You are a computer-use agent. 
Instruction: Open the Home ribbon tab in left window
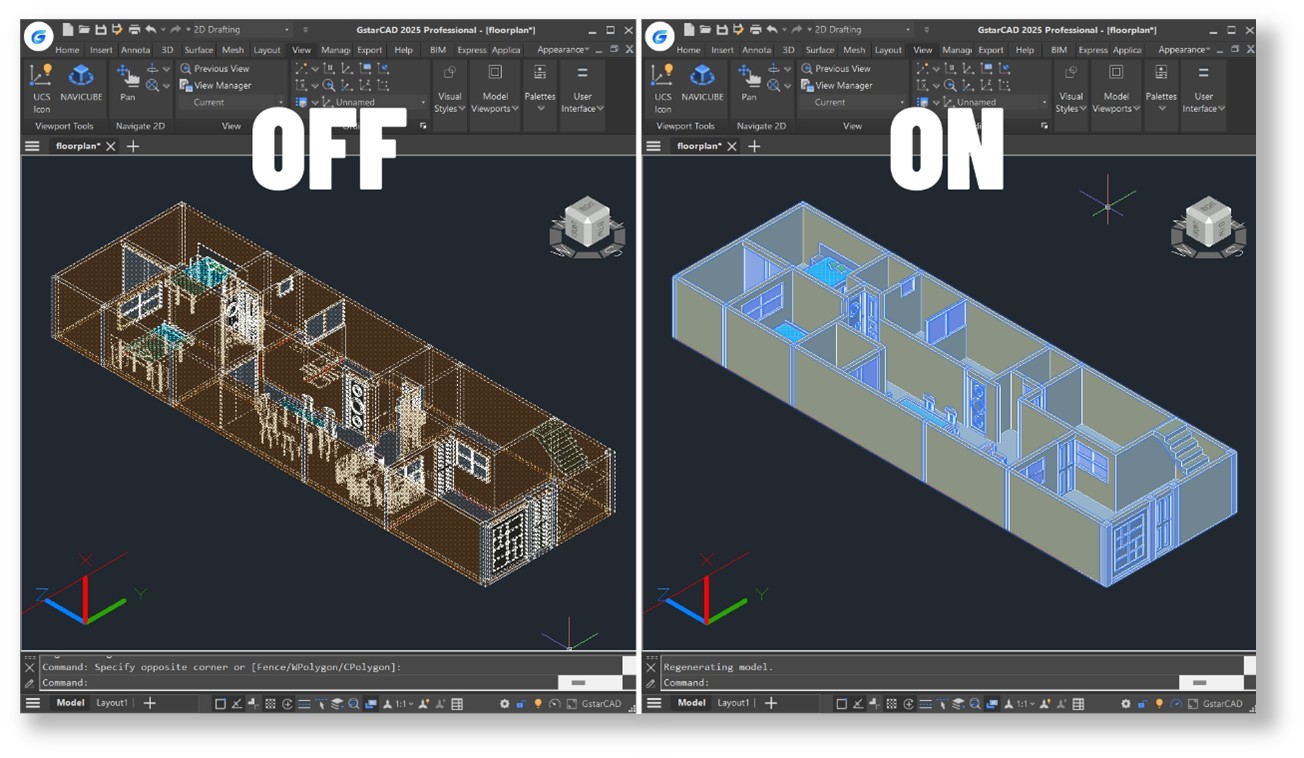click(67, 50)
